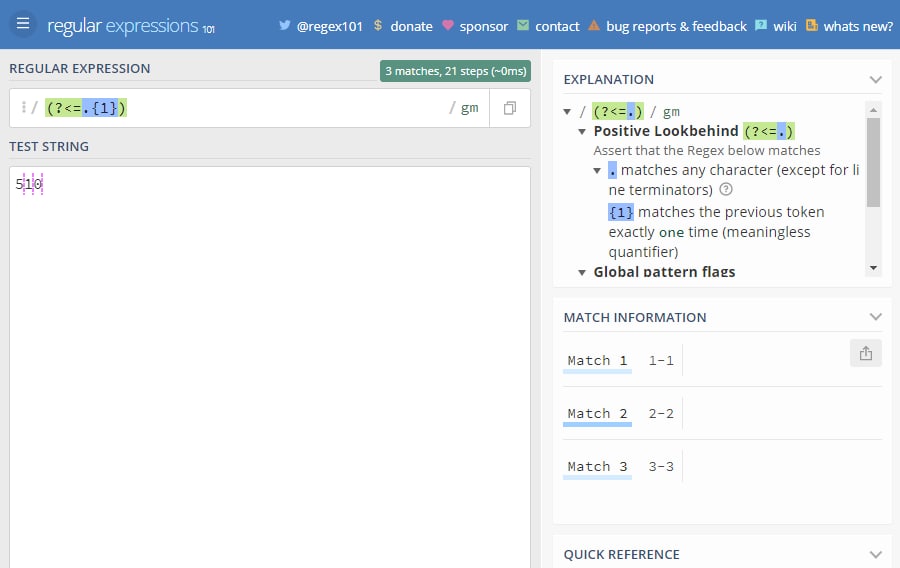This screenshot has width=900, height=568.
Task: Click the Global pattern flags heading
Action: click(664, 272)
